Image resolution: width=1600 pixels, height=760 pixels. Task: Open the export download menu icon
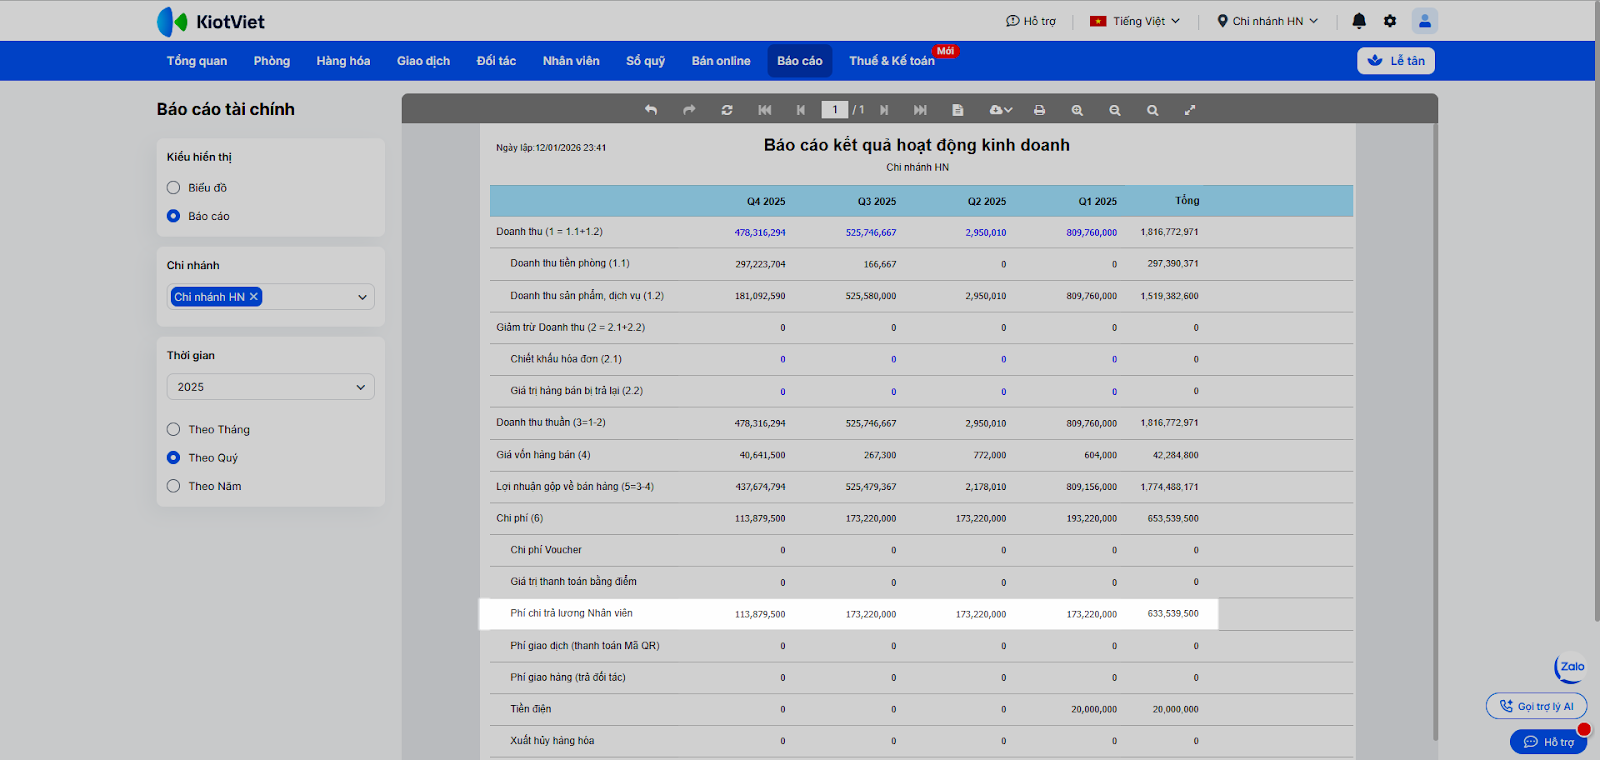1000,110
